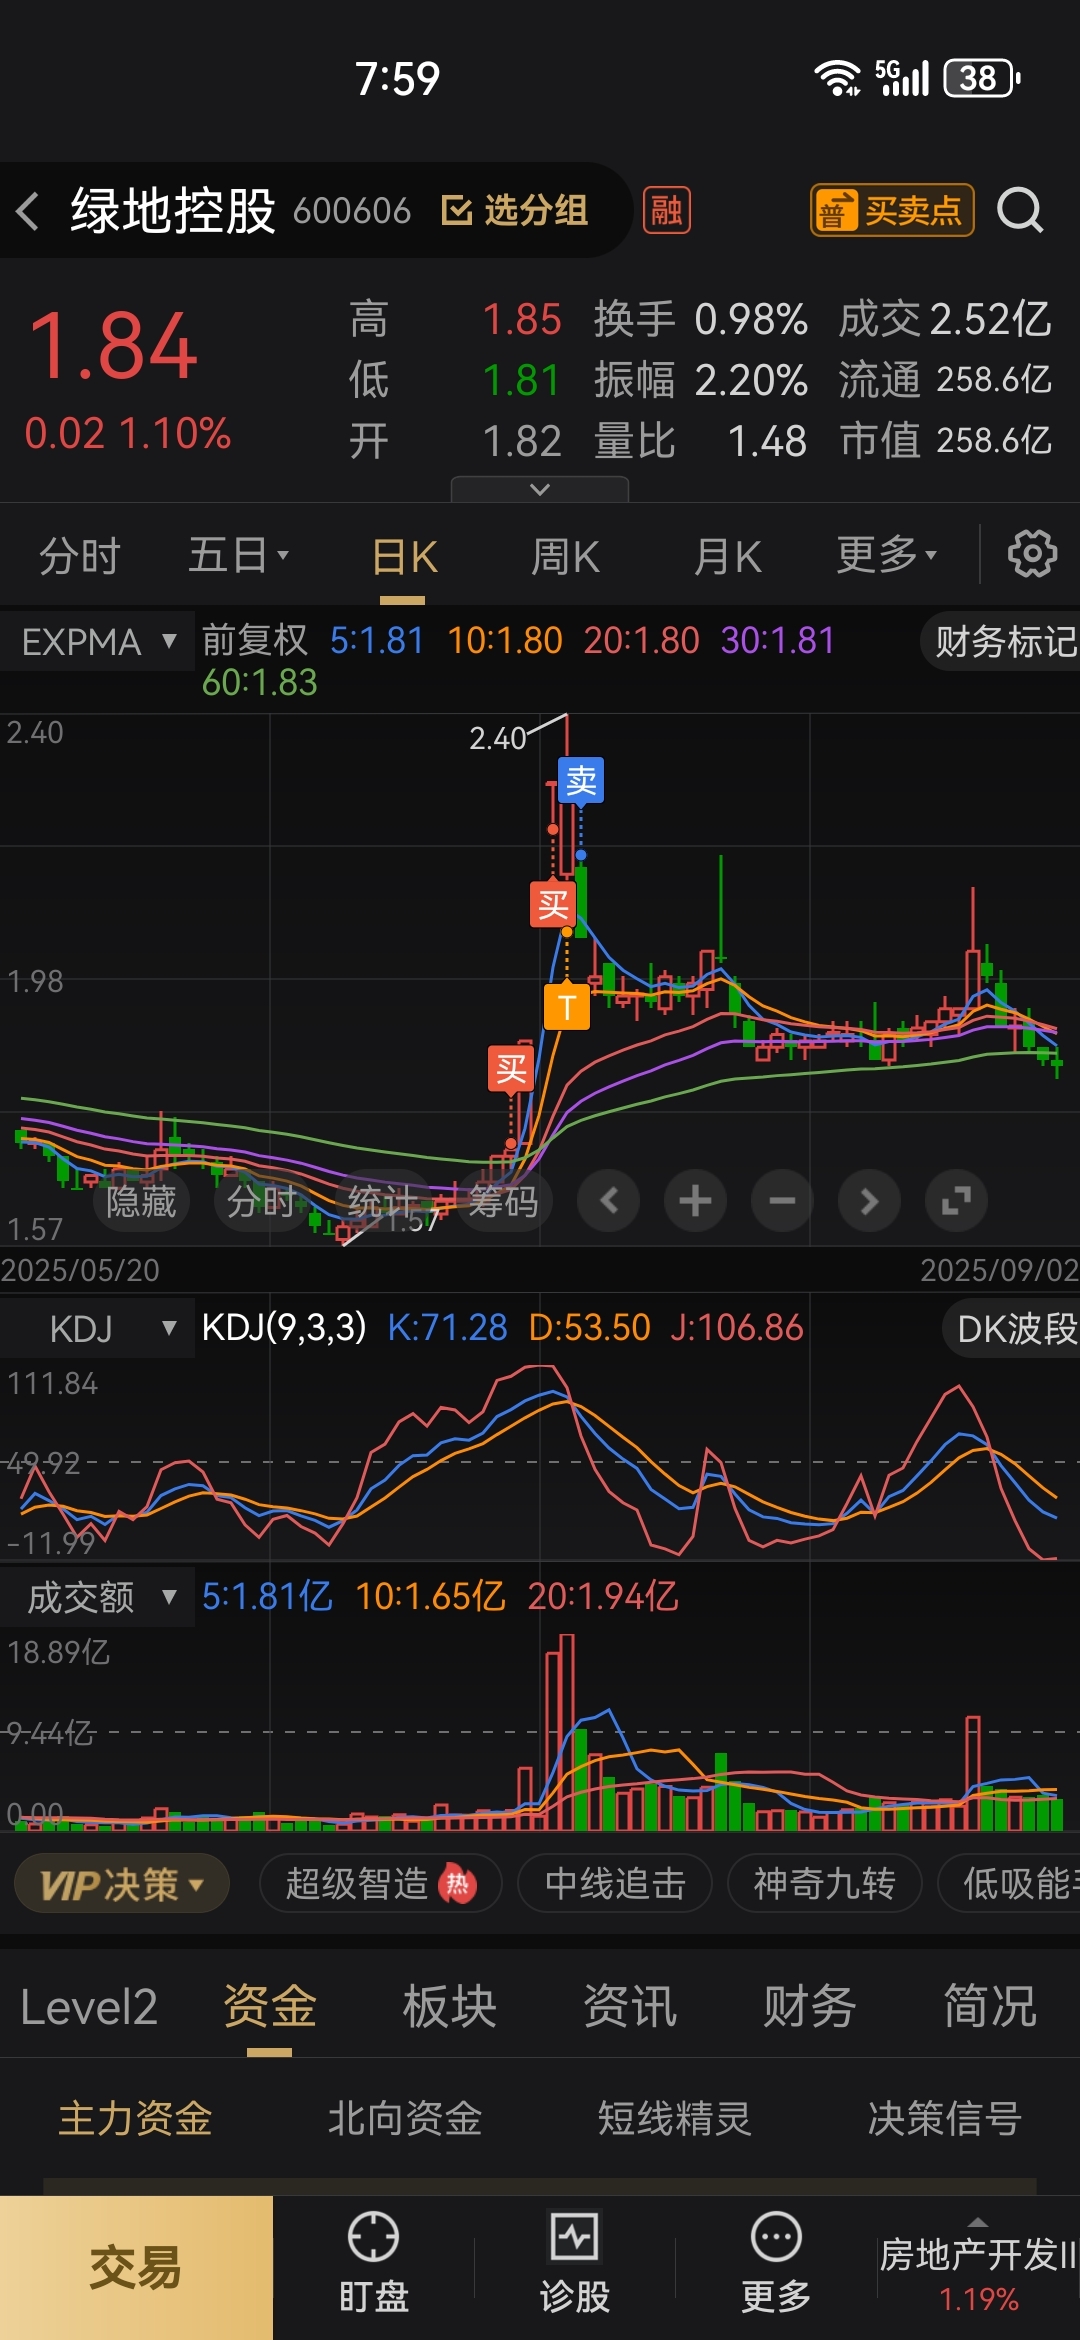Tap 隐藏 to hide chart controls
This screenshot has width=1080, height=2340.
click(x=141, y=1201)
